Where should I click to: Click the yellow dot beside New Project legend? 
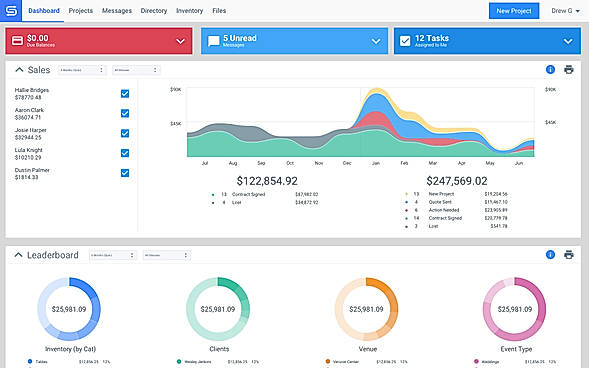tap(406, 194)
